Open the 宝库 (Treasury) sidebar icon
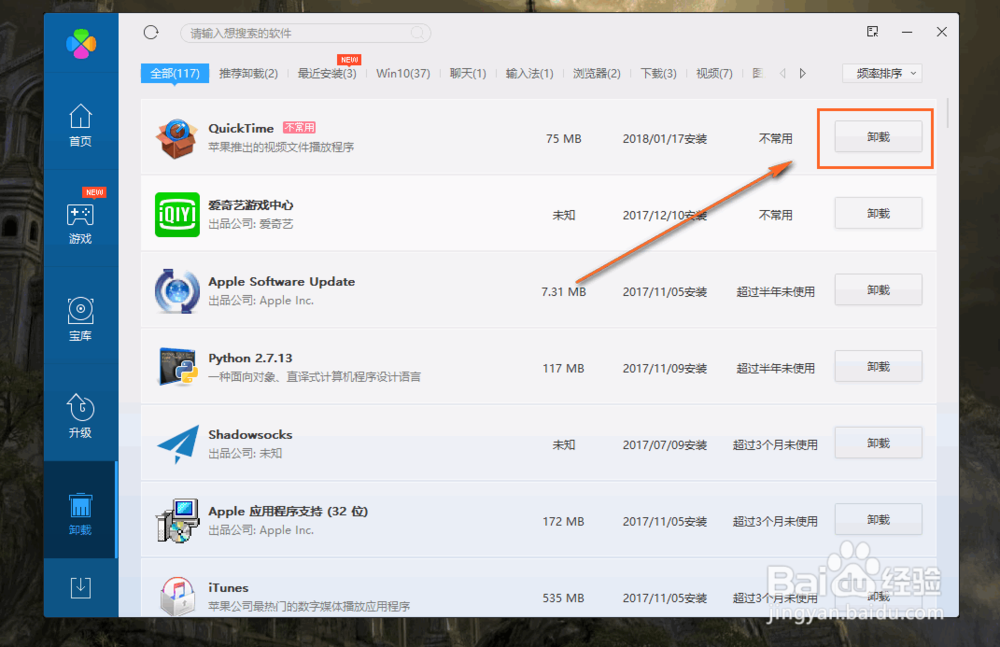This screenshot has height=647, width=1000. tap(81, 315)
